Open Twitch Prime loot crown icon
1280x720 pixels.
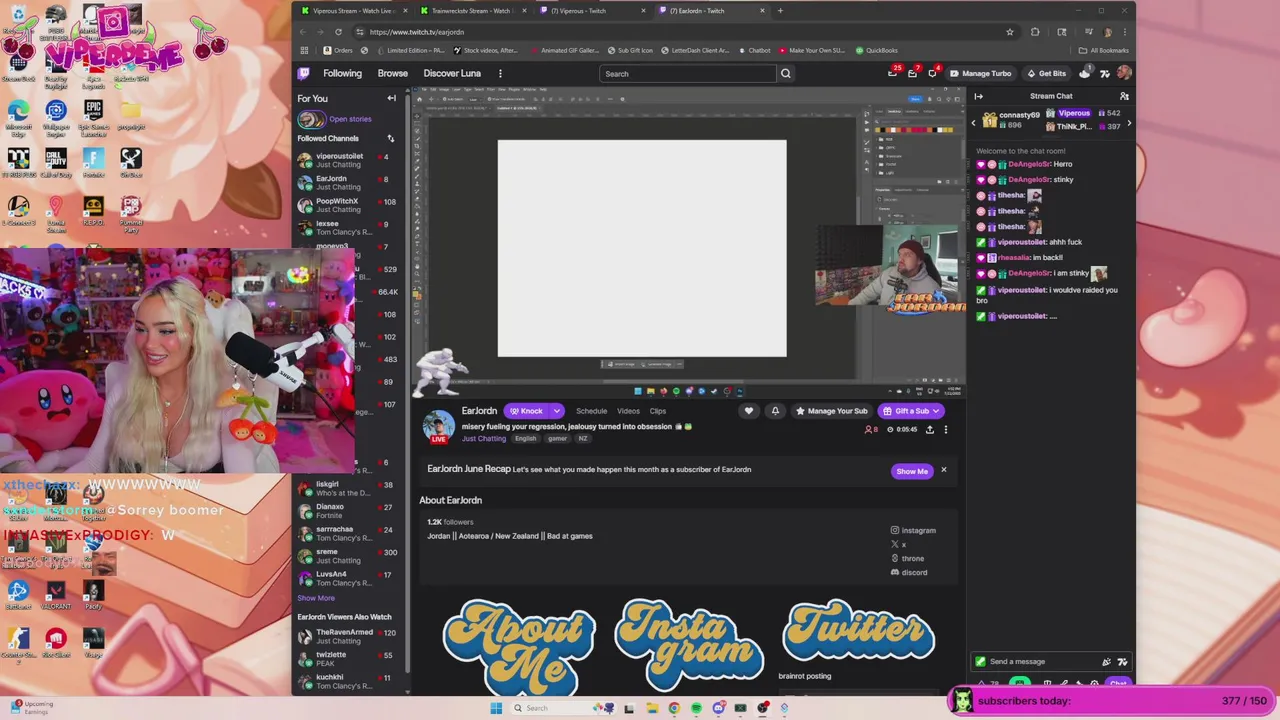(892, 73)
